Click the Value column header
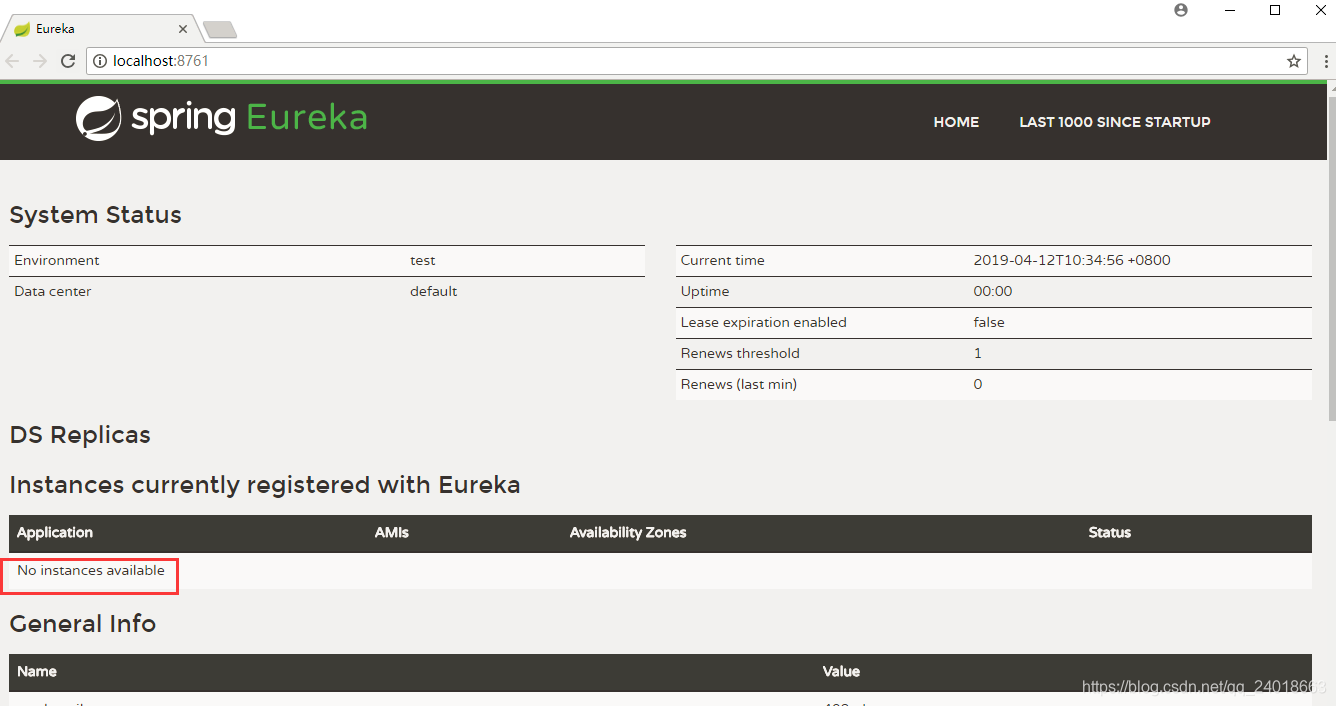This screenshot has width=1336, height=706. click(841, 671)
